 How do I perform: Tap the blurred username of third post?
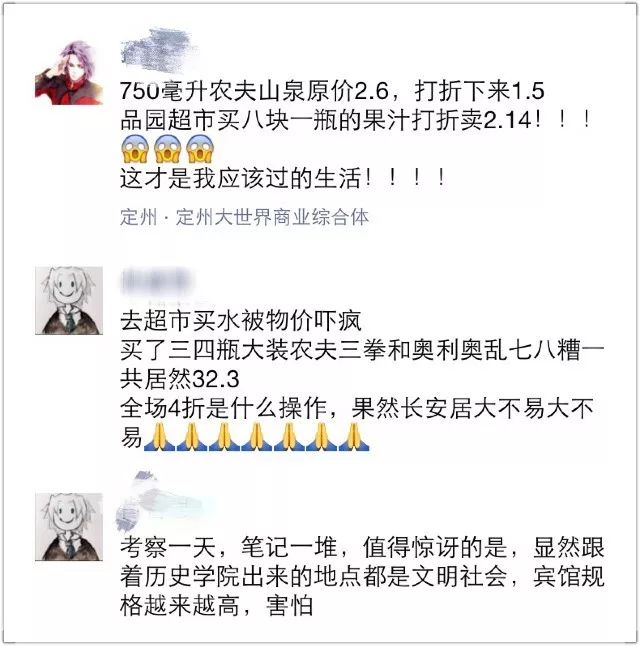[x=165, y=501]
